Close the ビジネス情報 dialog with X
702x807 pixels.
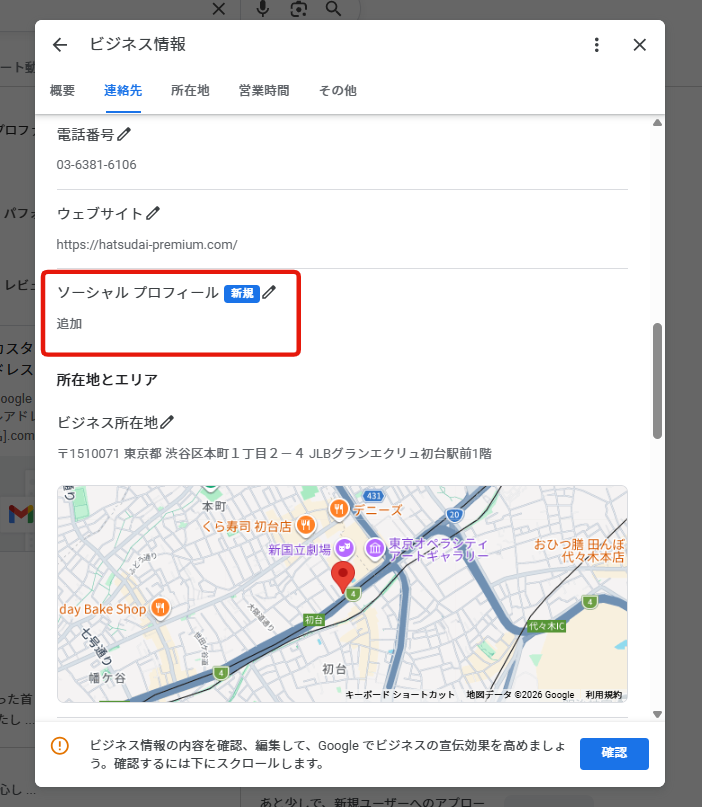pyautogui.click(x=640, y=45)
